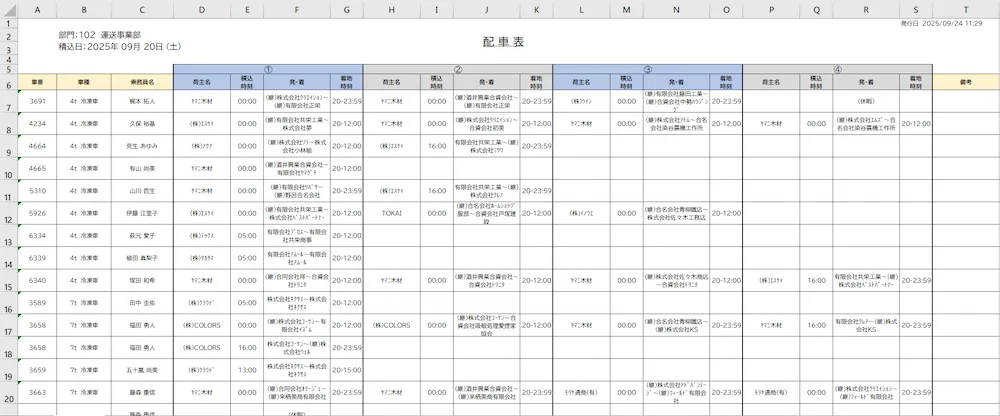
Task: Click the merged ③ group header
Action: [647, 69]
